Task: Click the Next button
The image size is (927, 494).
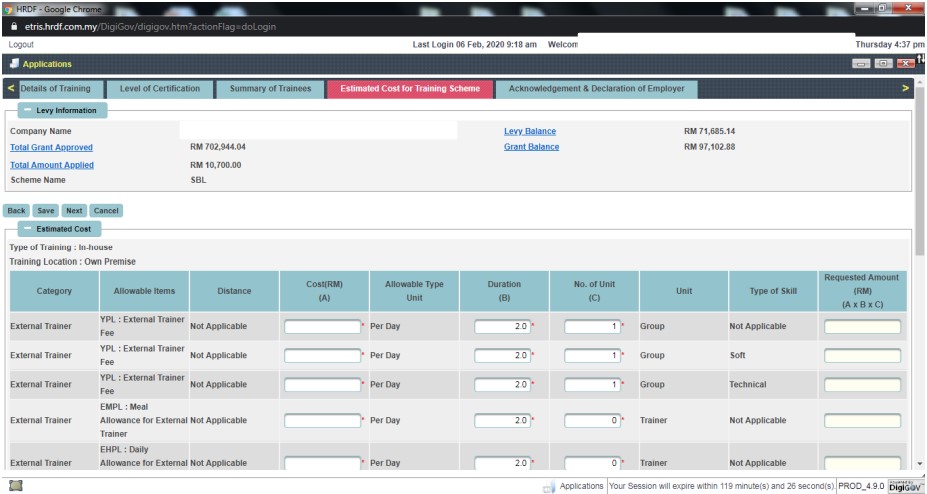Action: [x=74, y=211]
